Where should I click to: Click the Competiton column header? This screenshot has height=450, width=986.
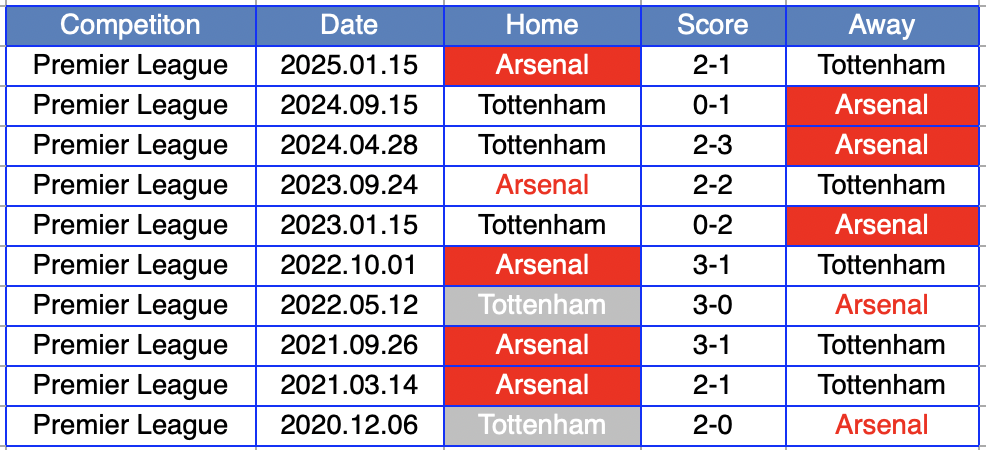point(130,25)
